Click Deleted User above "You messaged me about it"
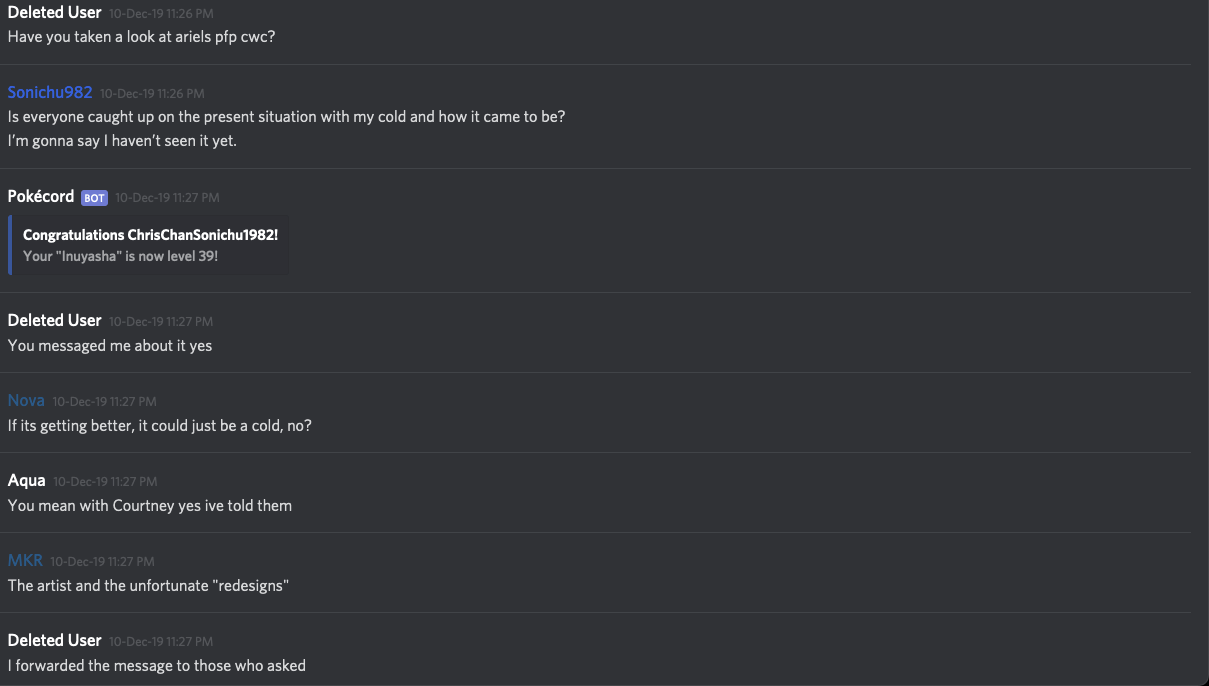The image size is (1209, 686). pos(54,320)
